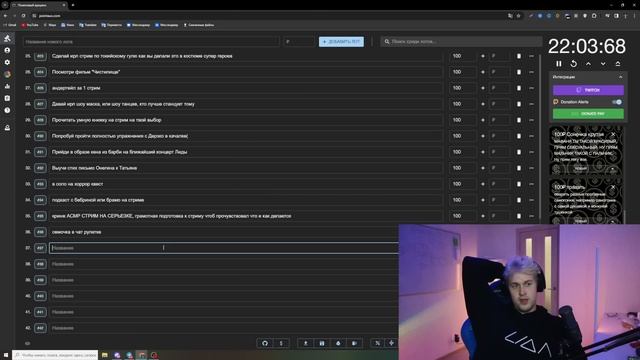Open the auction hammer page in sidebar
Image resolution: width=640 pixels, height=360 pixels.
(x=7, y=38)
